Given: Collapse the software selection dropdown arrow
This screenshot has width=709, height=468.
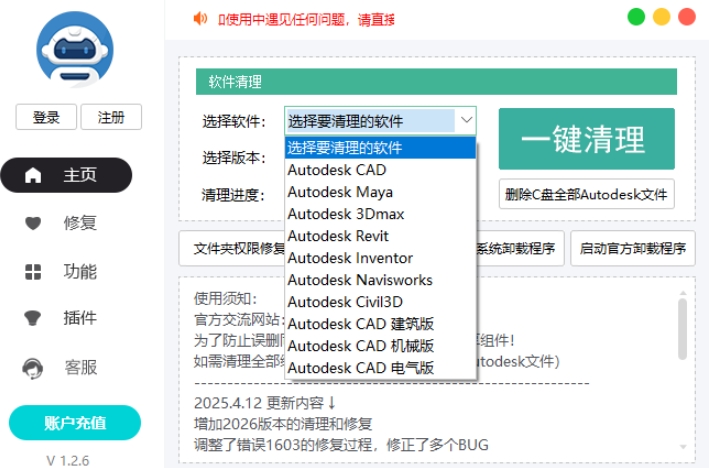Looking at the screenshot, I should [x=466, y=121].
